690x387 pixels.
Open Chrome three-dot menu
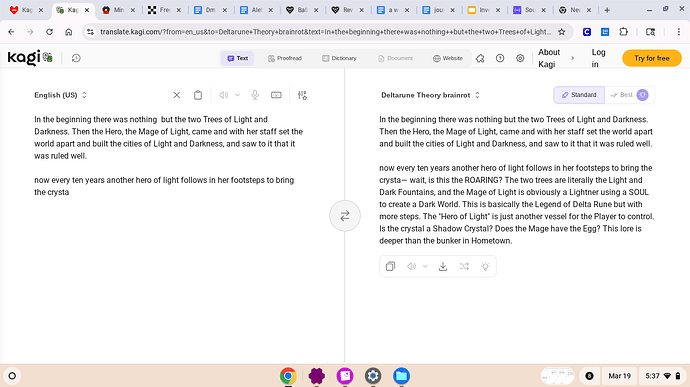click(679, 32)
